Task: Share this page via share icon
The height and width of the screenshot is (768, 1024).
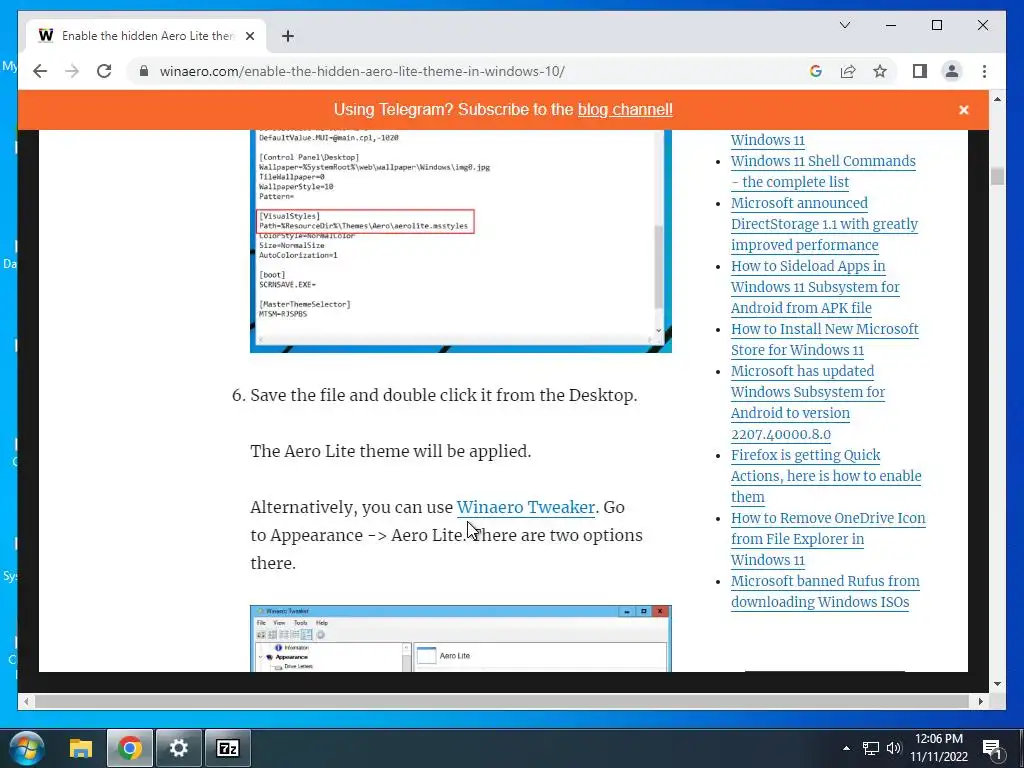Action: (x=848, y=71)
